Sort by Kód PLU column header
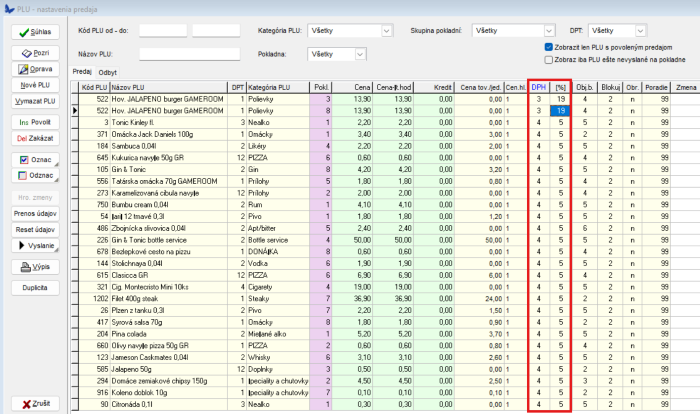Image resolution: width=700 pixels, height=414 pixels. tap(94, 87)
